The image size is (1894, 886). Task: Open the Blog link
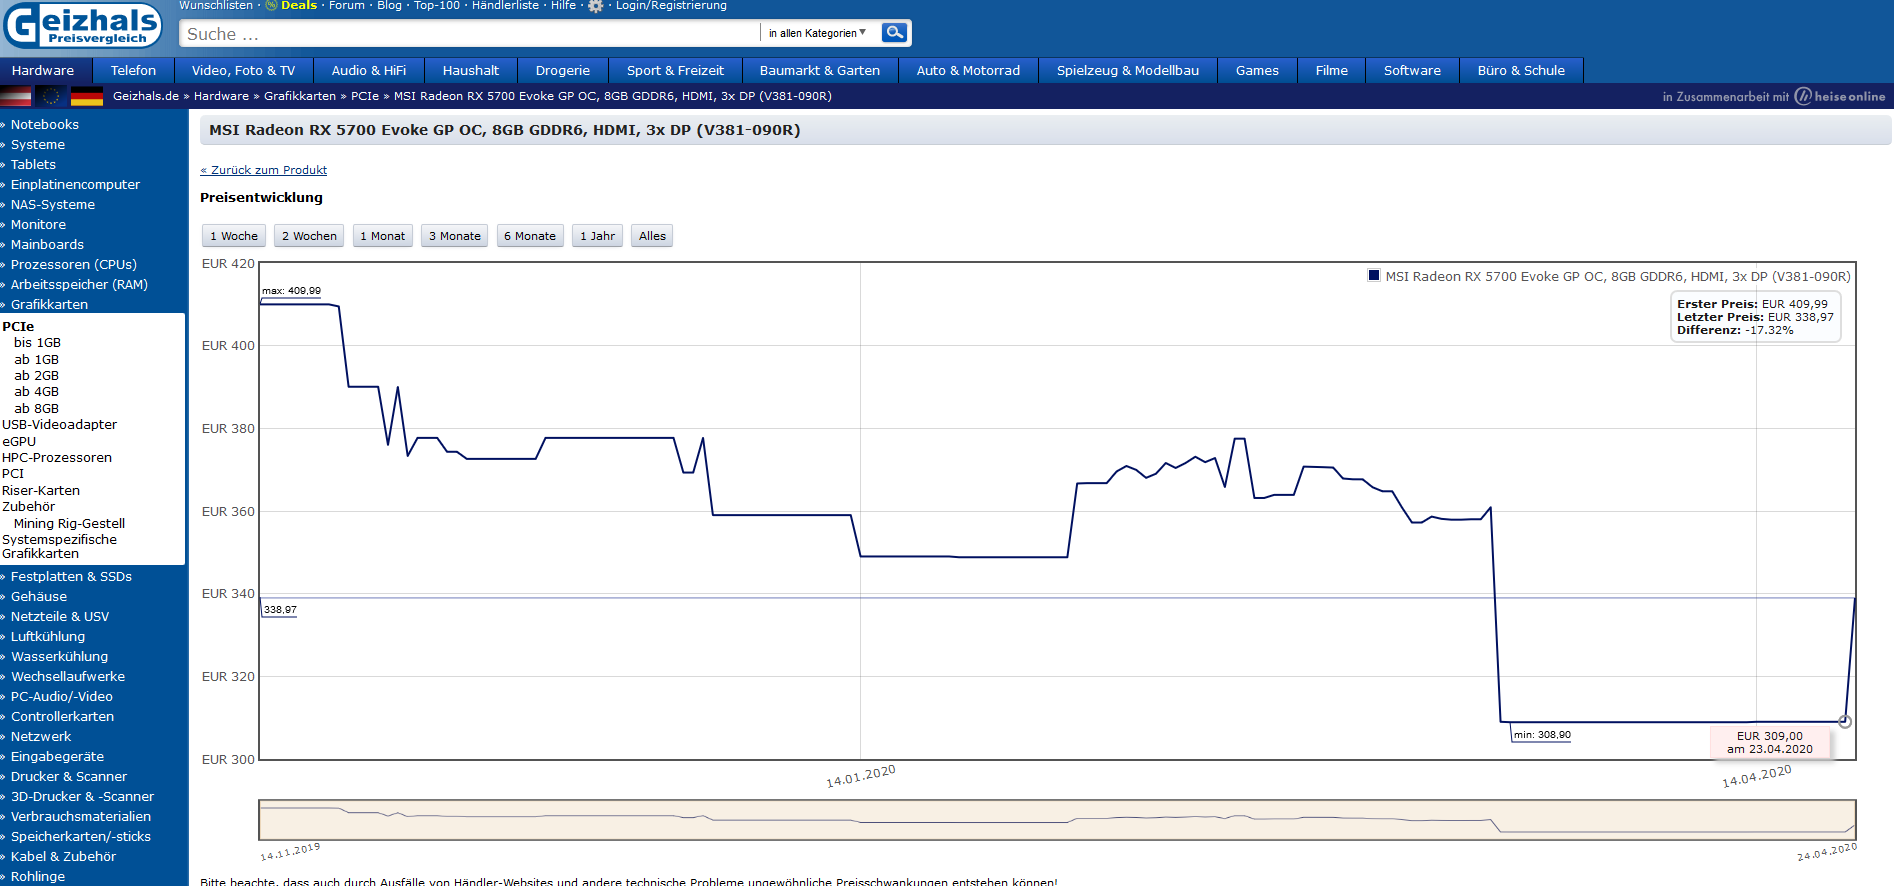pyautogui.click(x=389, y=5)
